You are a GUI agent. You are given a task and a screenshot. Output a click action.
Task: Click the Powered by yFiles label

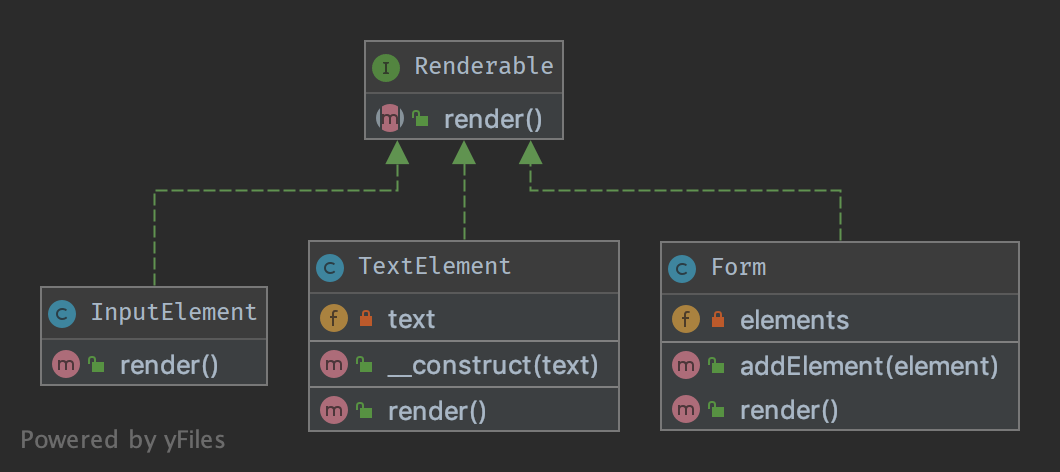(123, 440)
